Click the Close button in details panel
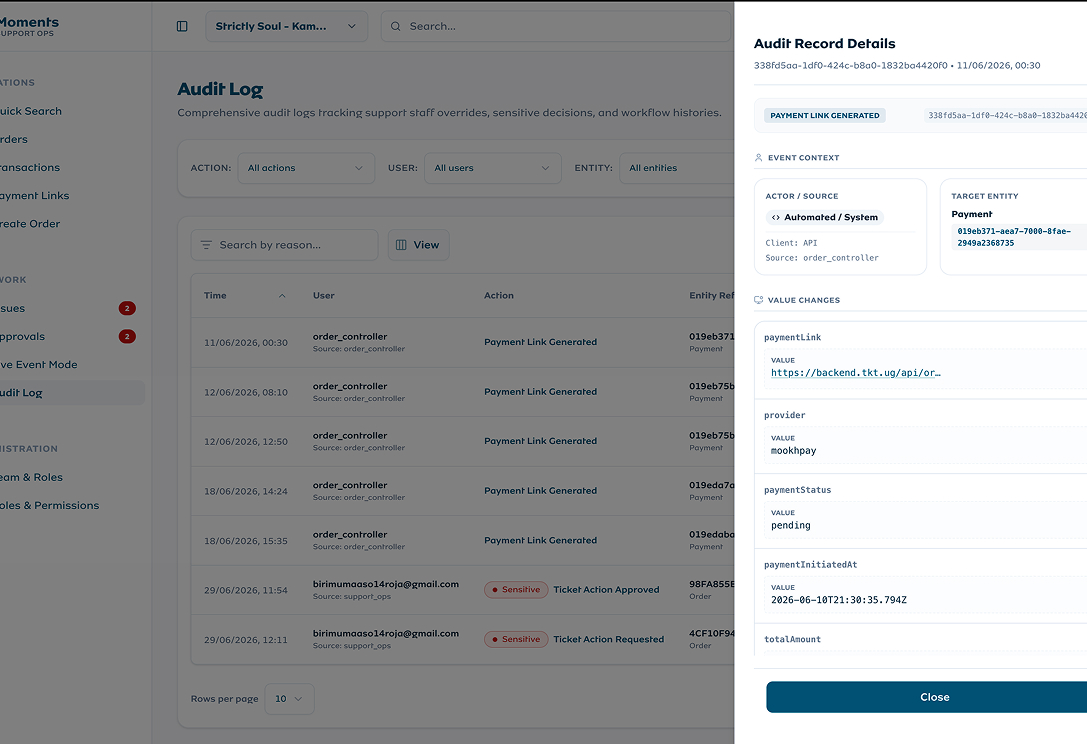This screenshot has height=744, width=1087. tap(926, 698)
